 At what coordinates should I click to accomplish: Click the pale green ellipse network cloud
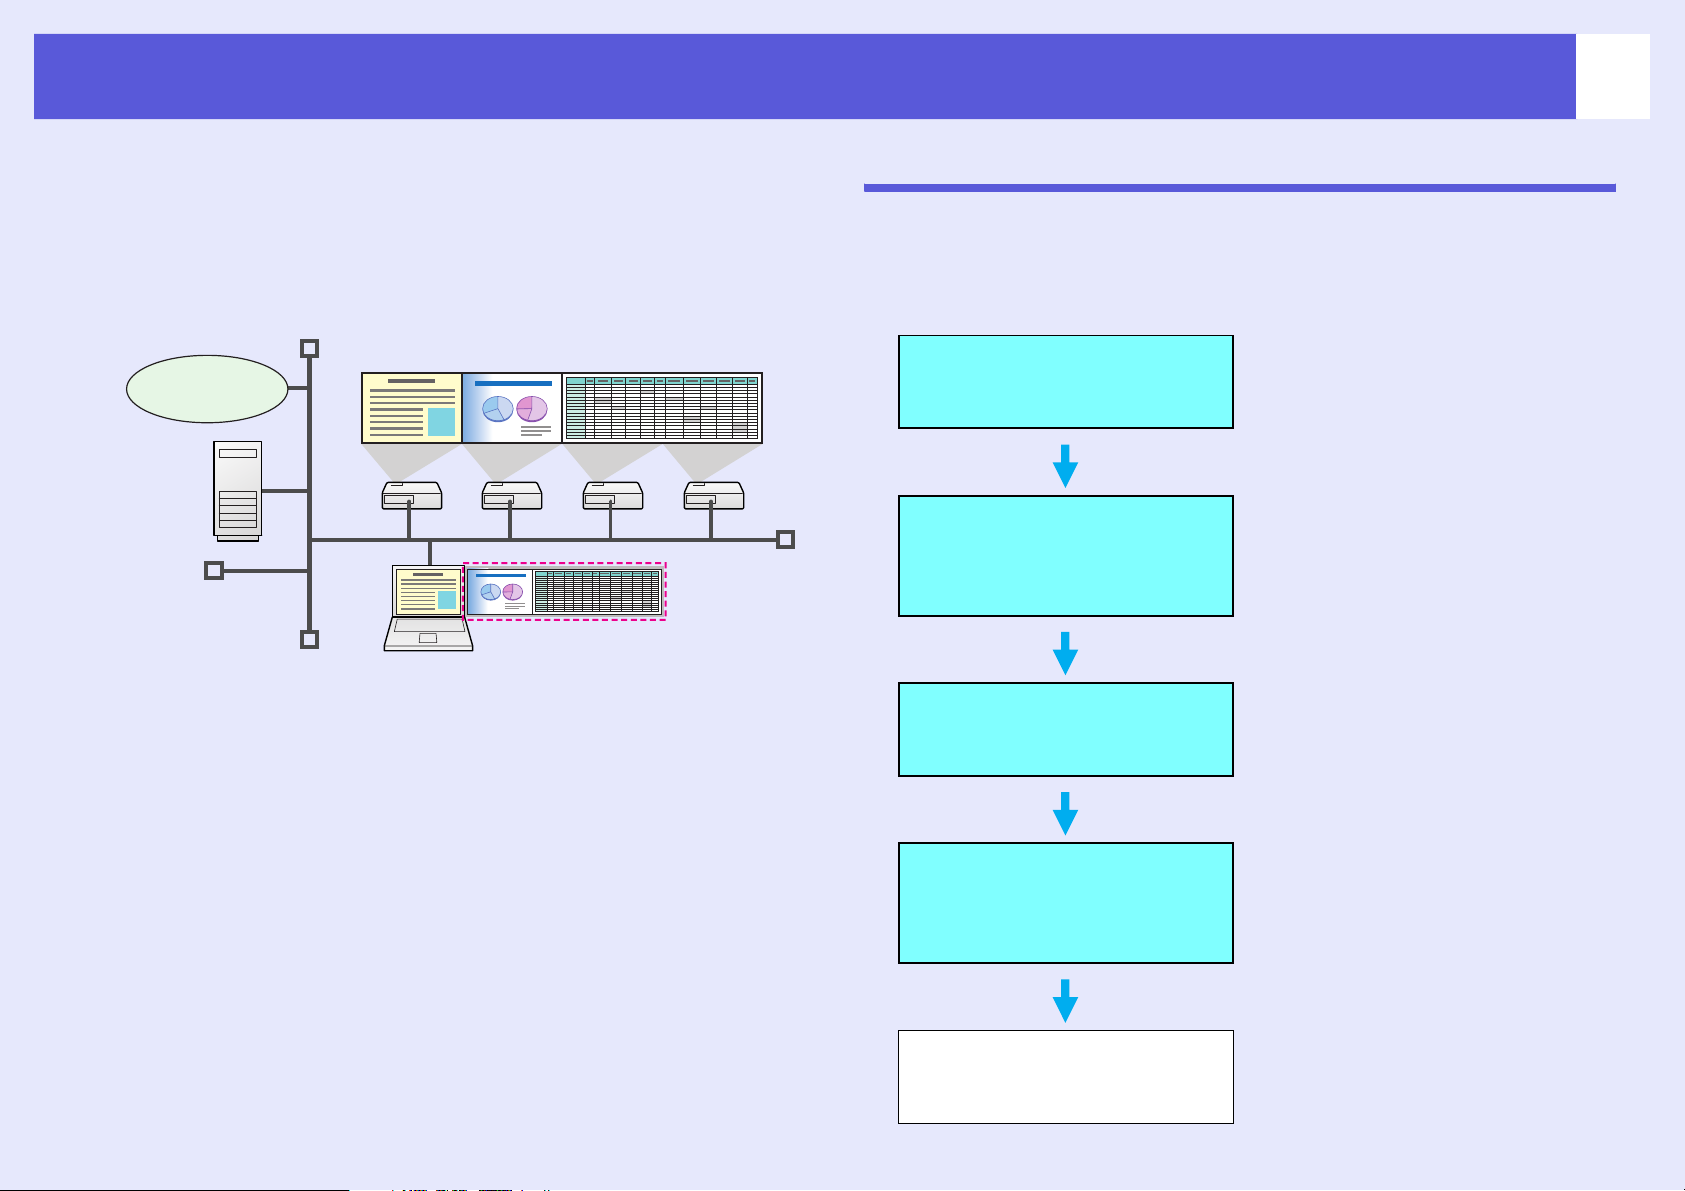(x=207, y=389)
